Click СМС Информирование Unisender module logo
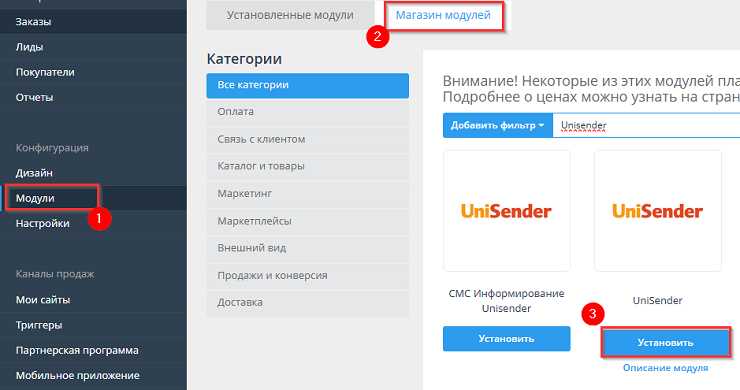 click(x=506, y=211)
